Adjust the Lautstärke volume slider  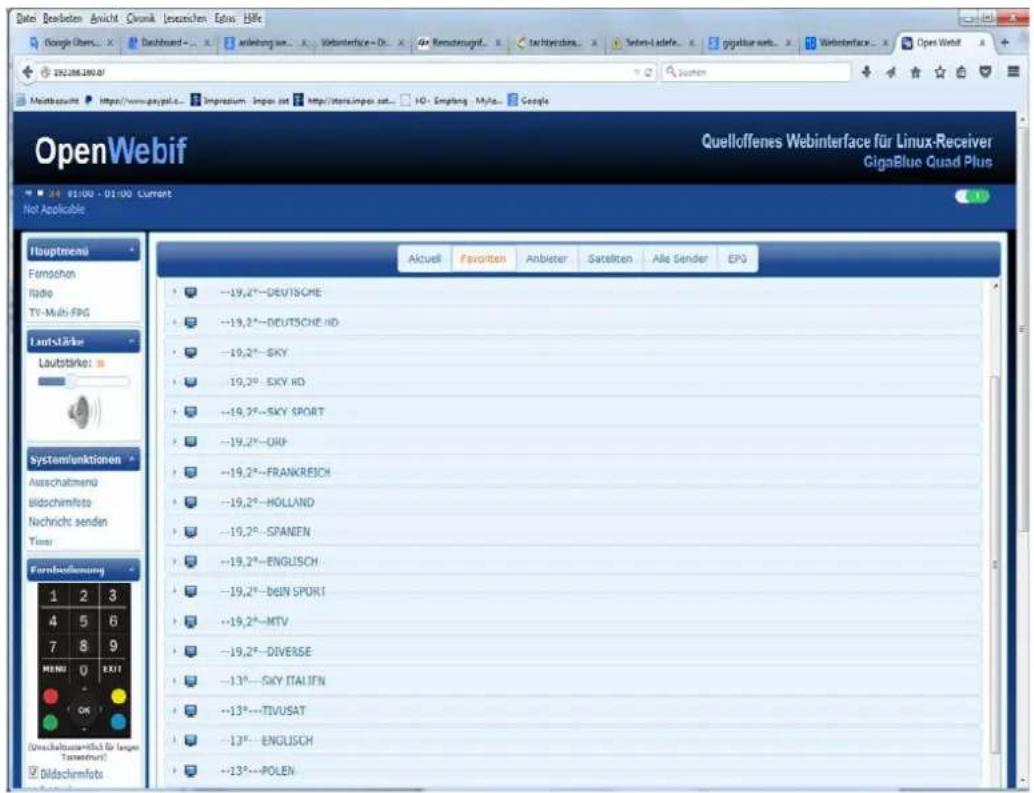[84, 381]
